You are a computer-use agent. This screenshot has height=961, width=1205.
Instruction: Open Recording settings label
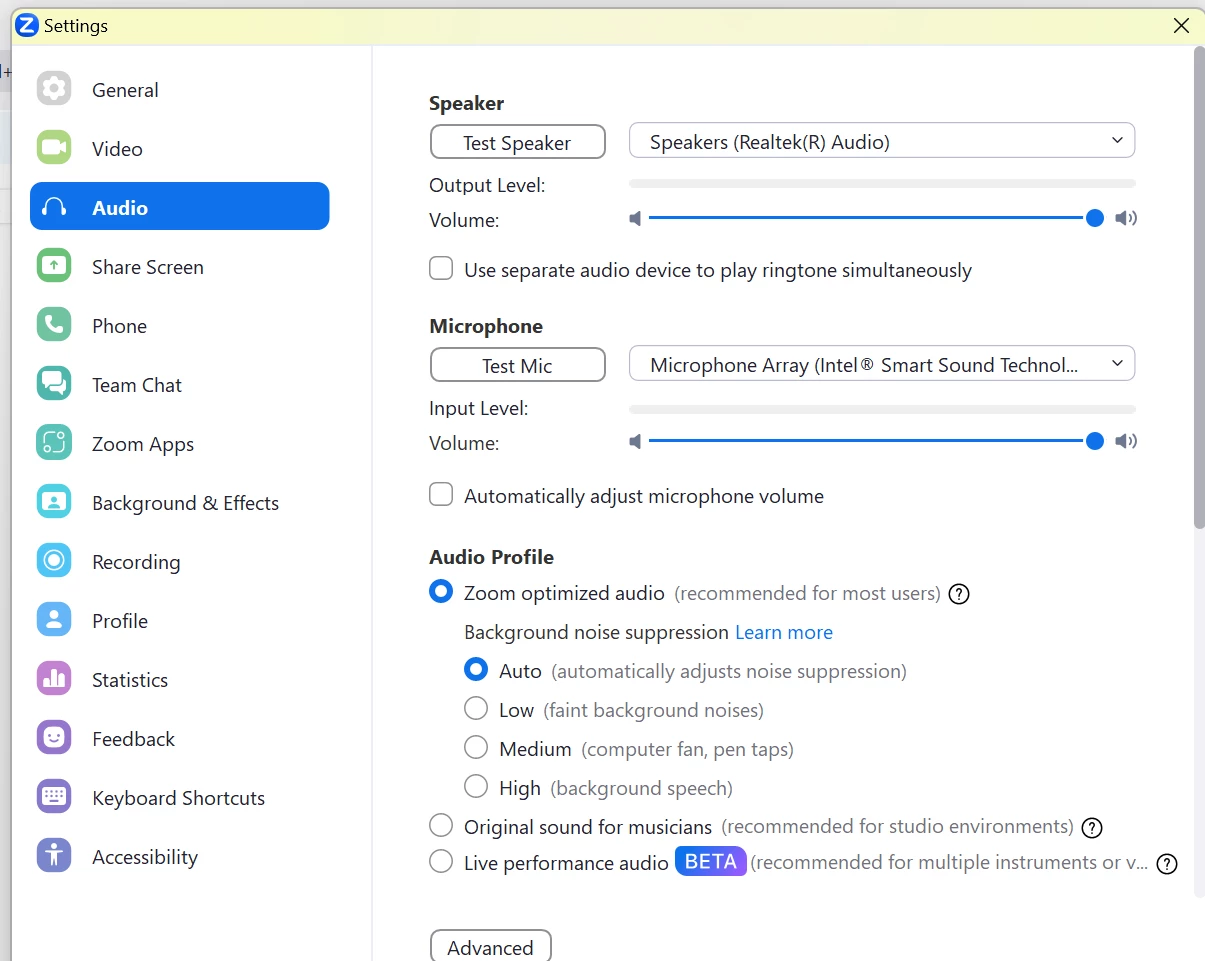tap(136, 562)
